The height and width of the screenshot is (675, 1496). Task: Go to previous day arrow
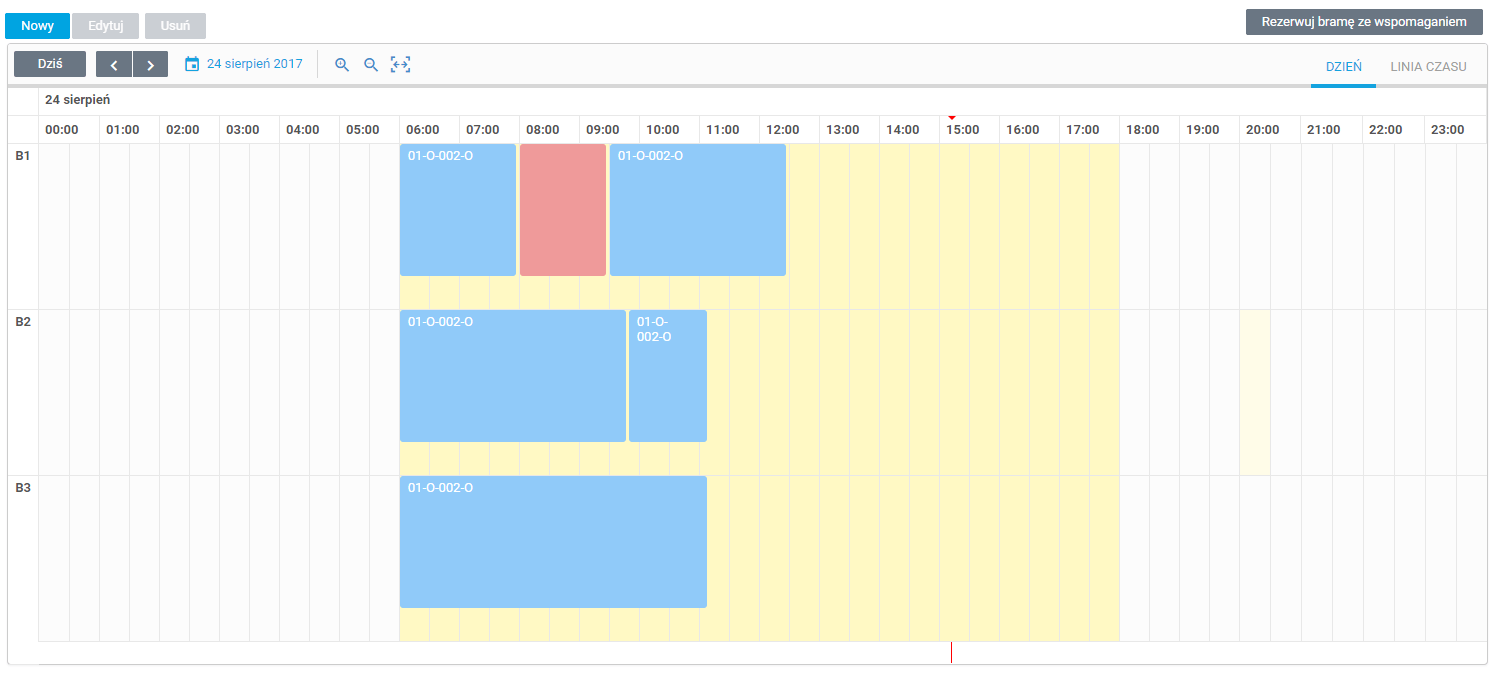[x=114, y=65]
